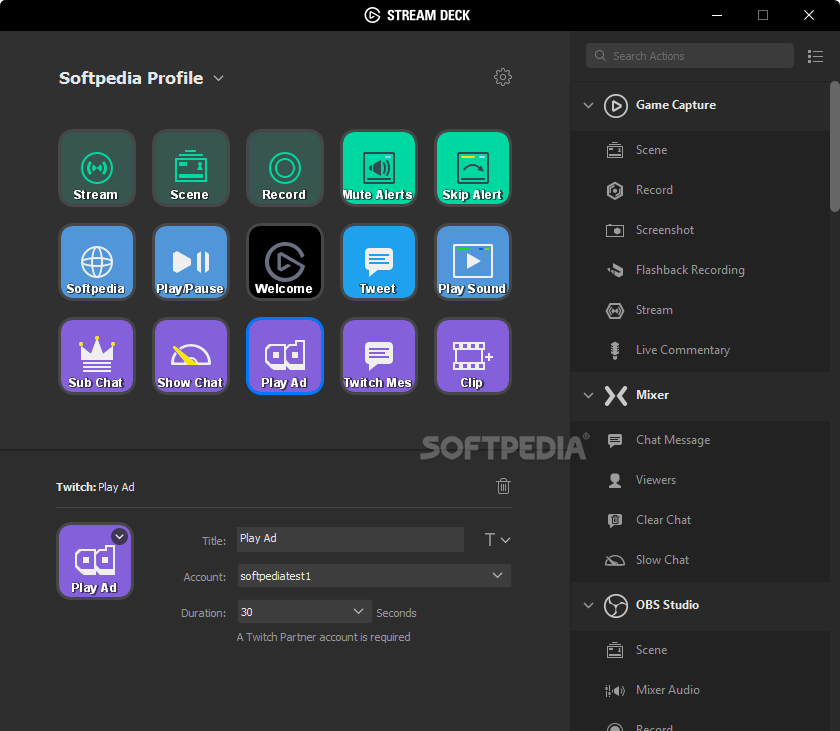
Task: Maximize the Stream Deck window
Action: click(763, 15)
